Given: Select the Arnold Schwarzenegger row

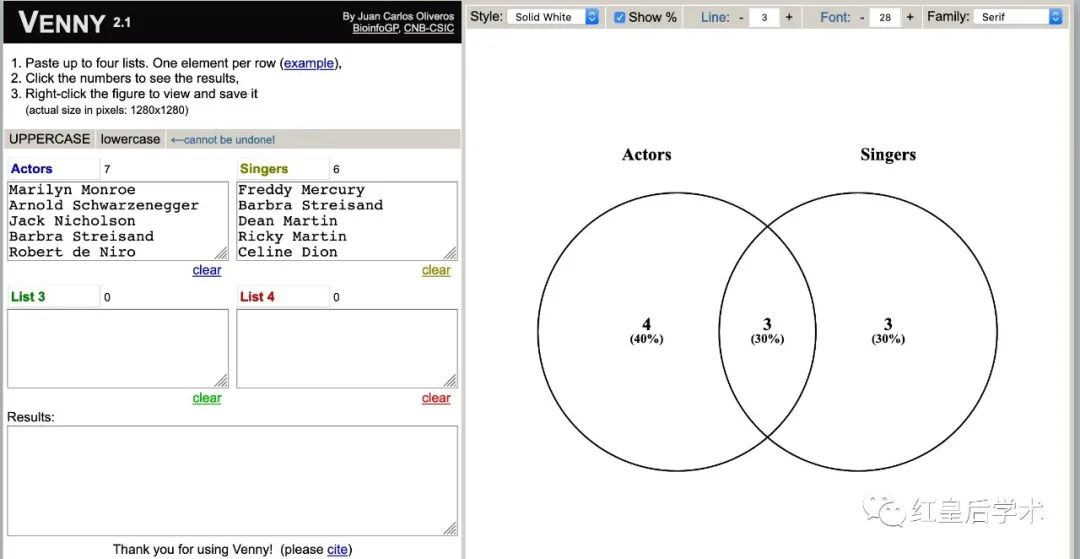Looking at the screenshot, I should (104, 205).
